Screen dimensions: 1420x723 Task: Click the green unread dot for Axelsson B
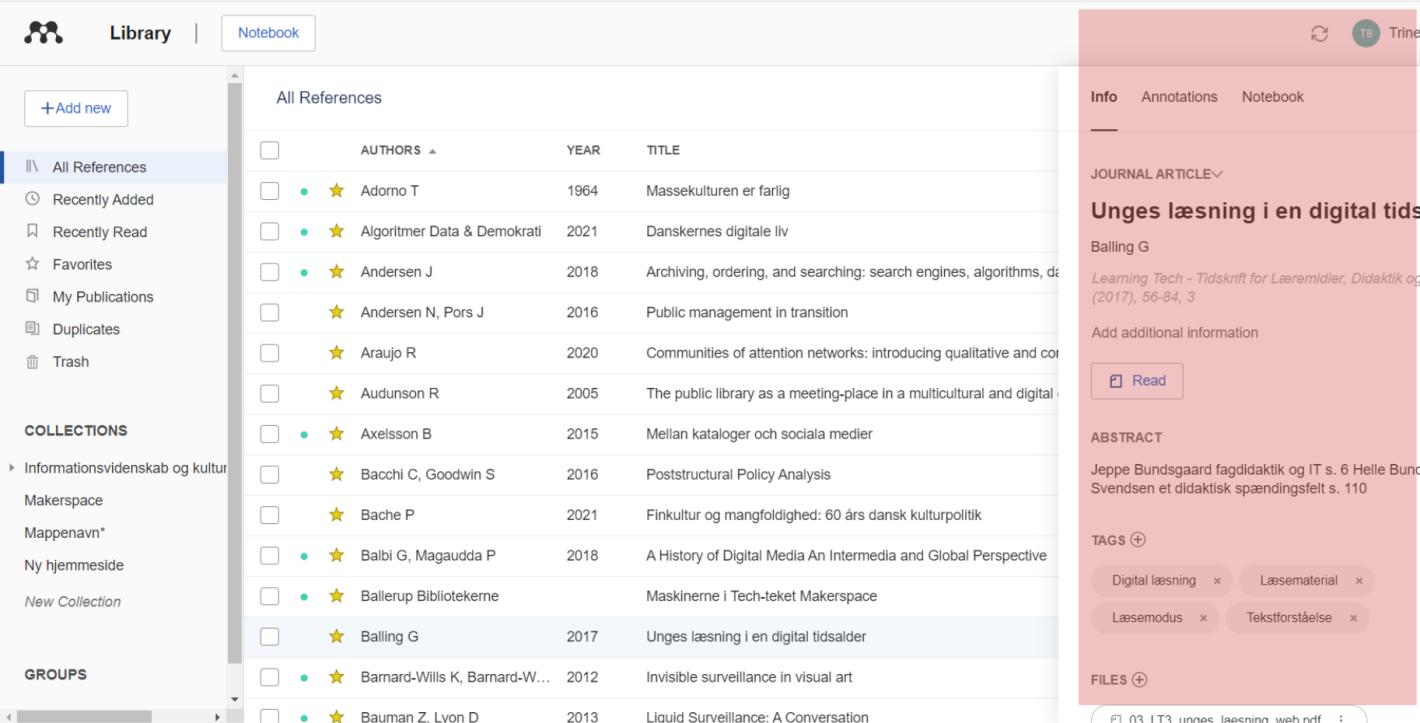pos(304,435)
